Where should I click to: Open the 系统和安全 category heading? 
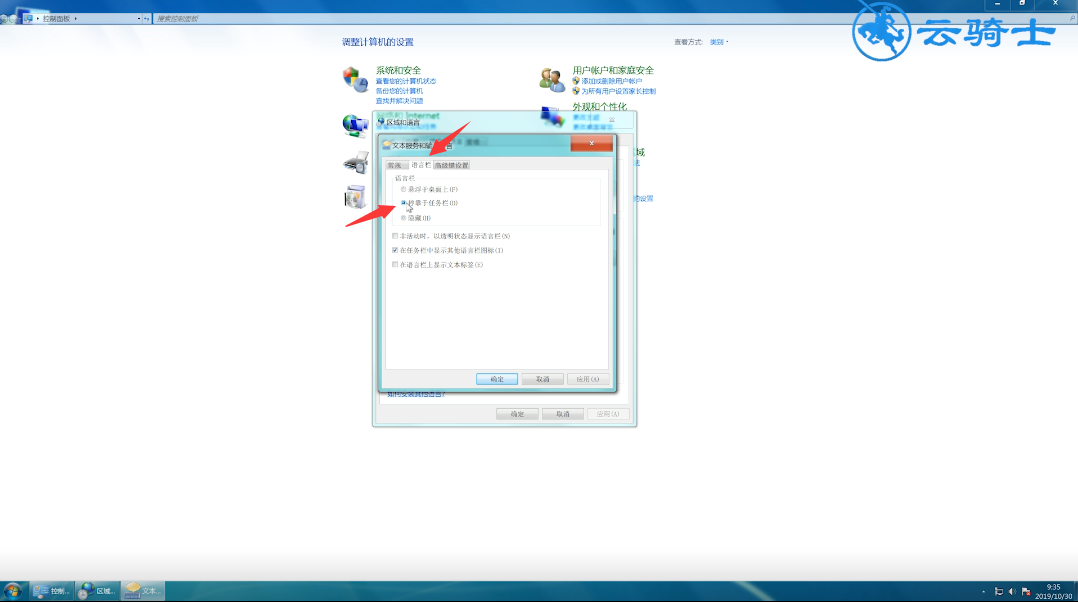pos(398,70)
